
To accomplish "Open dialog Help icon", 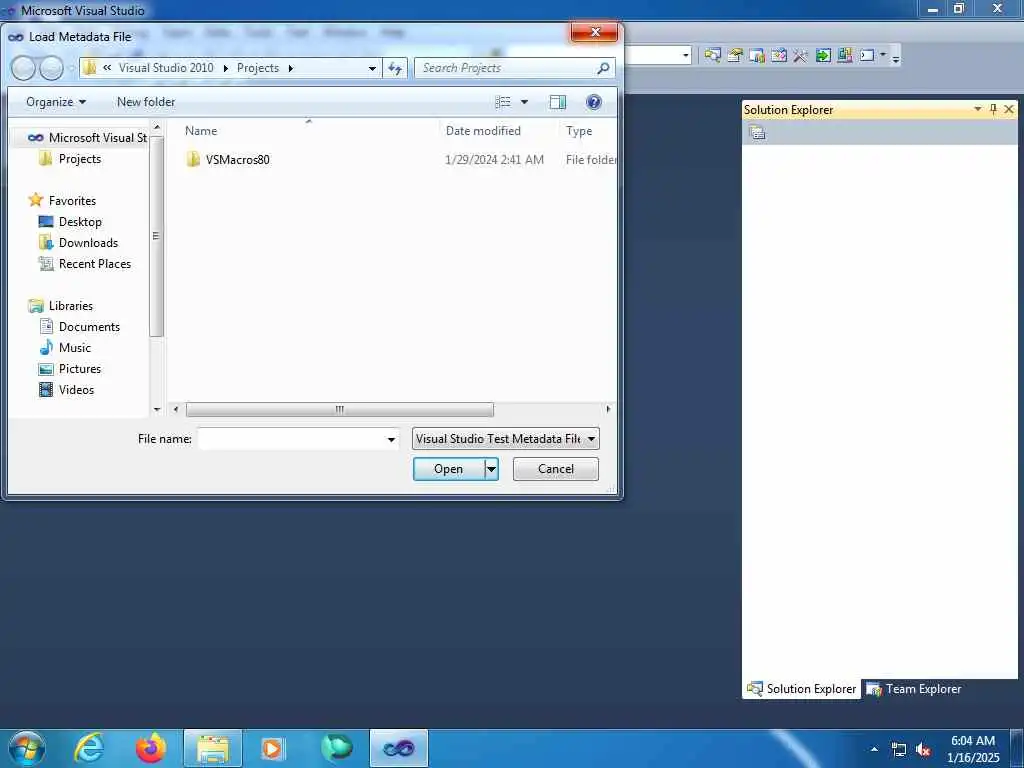I will 594,102.
